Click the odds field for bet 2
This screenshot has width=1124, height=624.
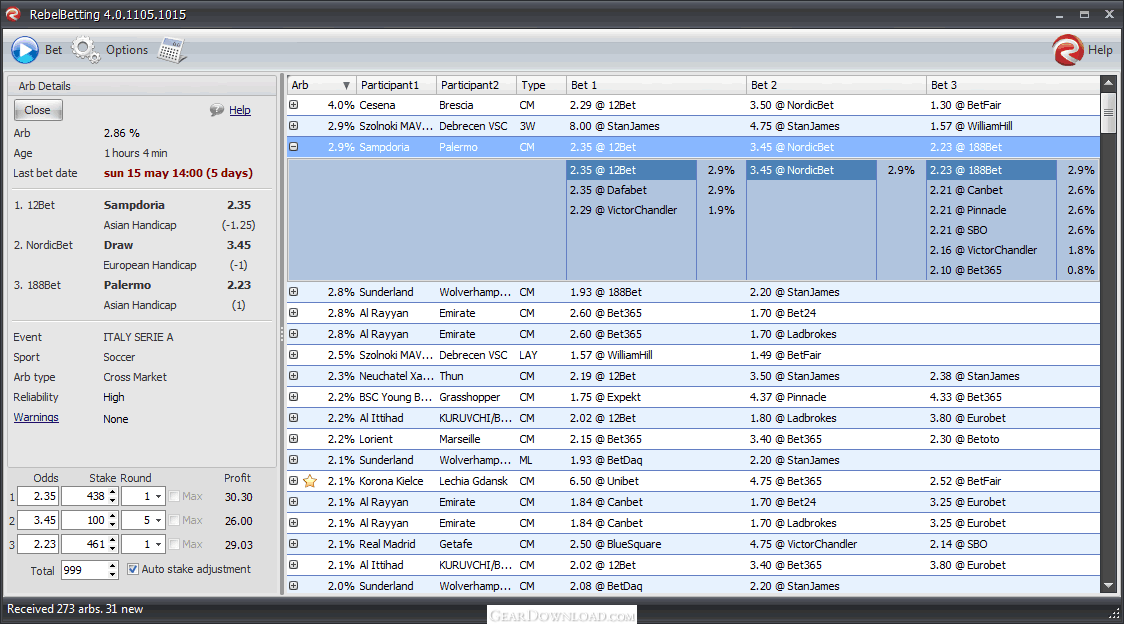pos(38,520)
